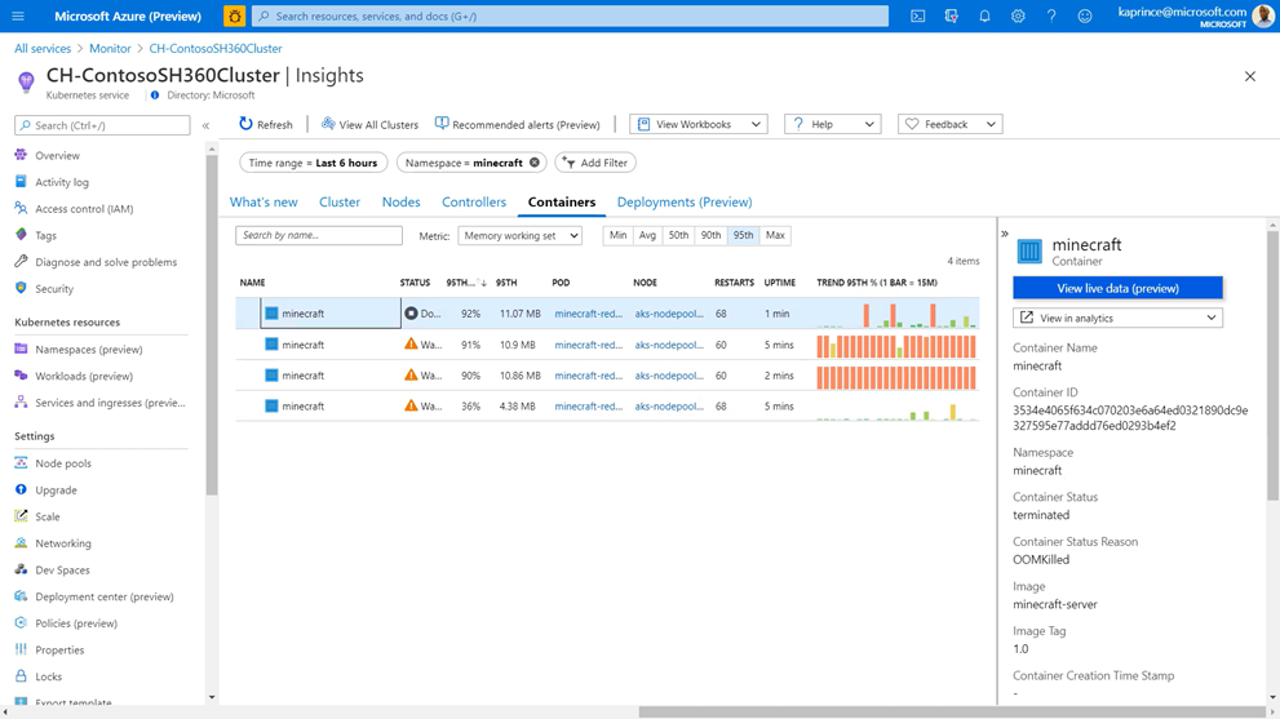Screen dimensions: 1280x719
Task: Expand the View Workbooks dropdown
Action: click(698, 124)
